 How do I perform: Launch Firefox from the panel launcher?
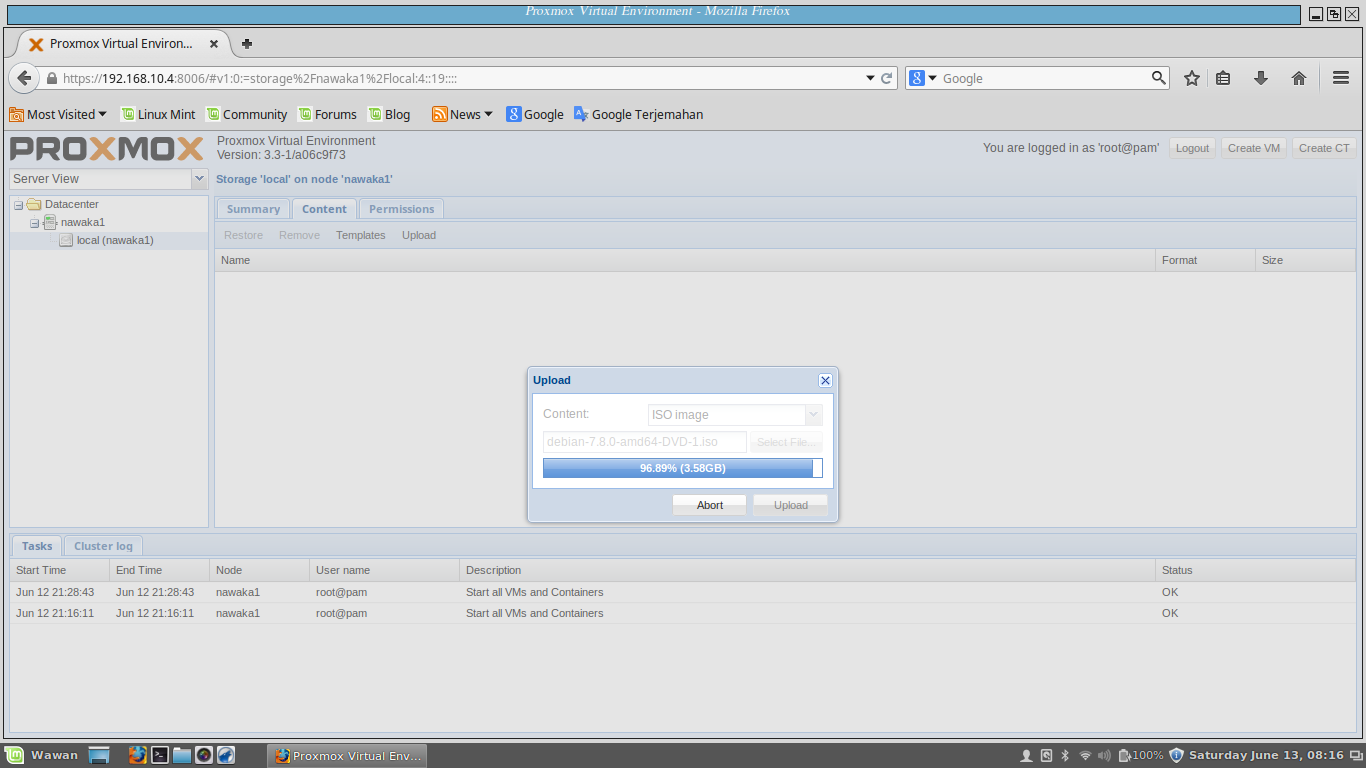point(137,755)
